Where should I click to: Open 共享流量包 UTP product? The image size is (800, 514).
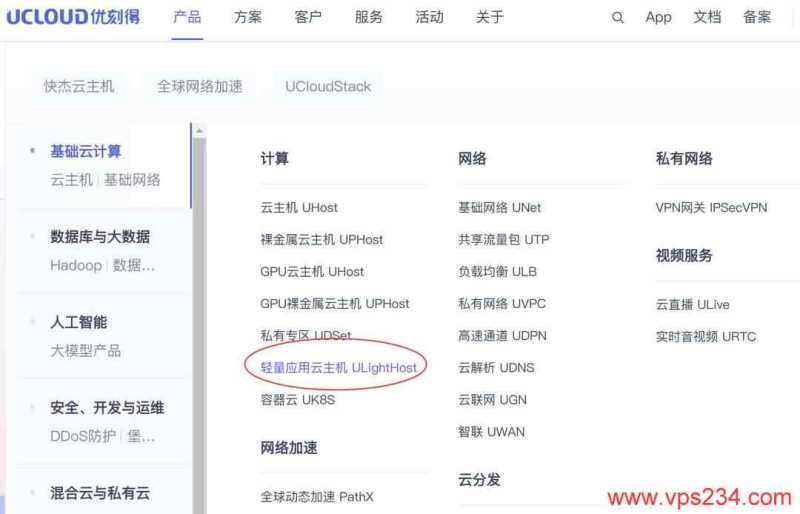504,239
